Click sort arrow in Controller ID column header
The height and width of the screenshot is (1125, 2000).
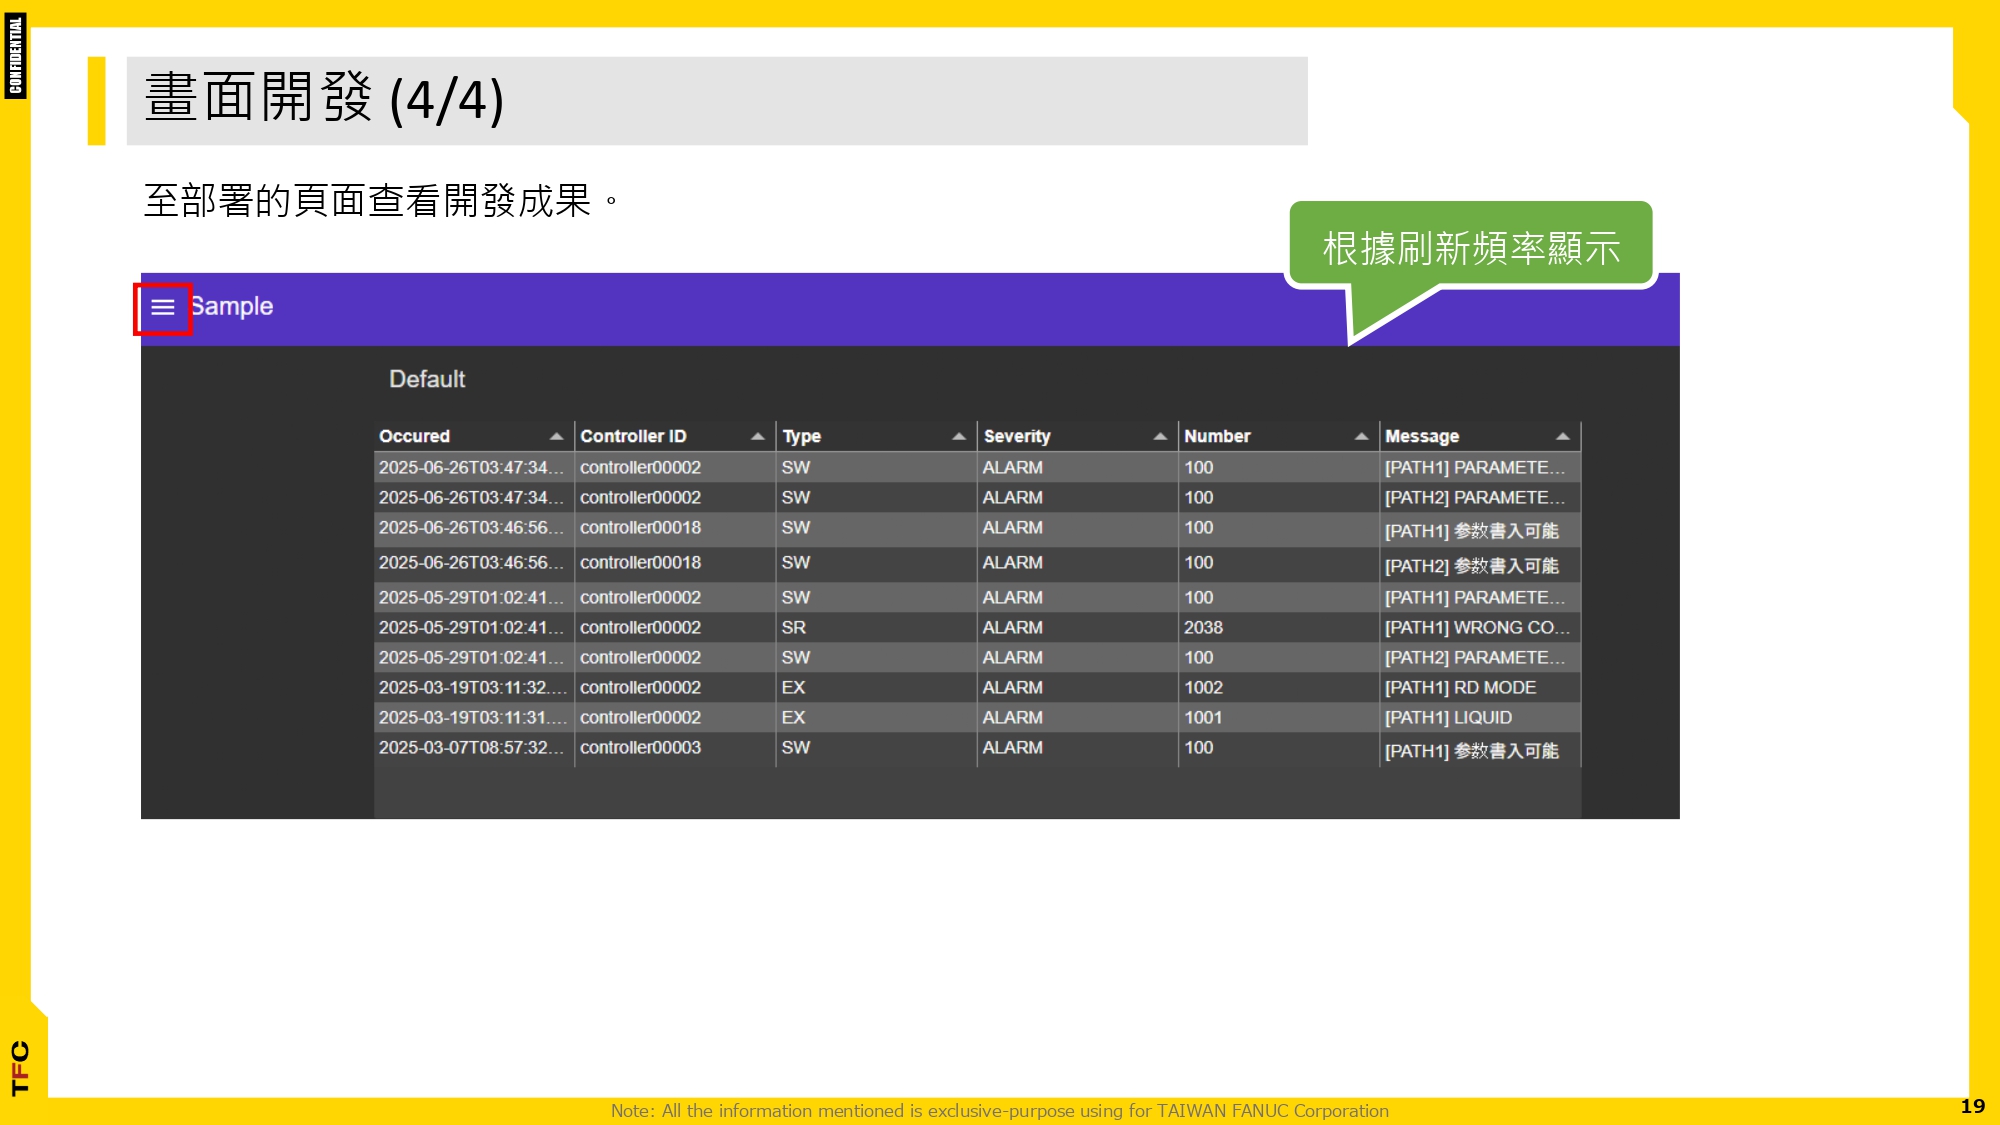pos(757,437)
